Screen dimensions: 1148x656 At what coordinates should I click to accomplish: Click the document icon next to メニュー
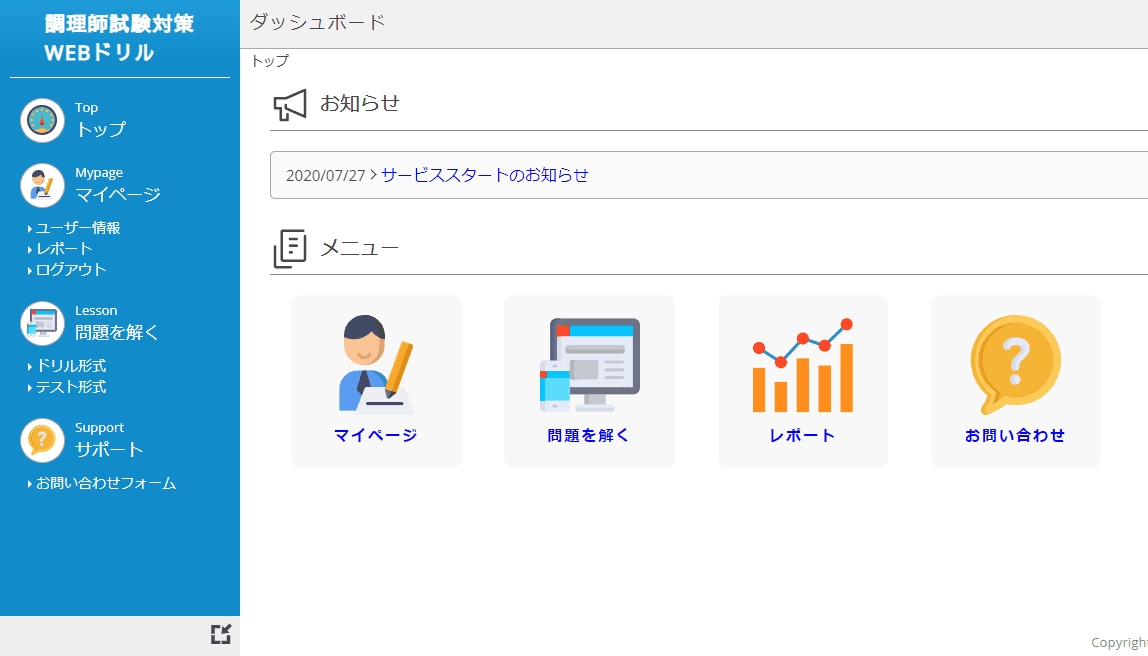click(x=289, y=247)
